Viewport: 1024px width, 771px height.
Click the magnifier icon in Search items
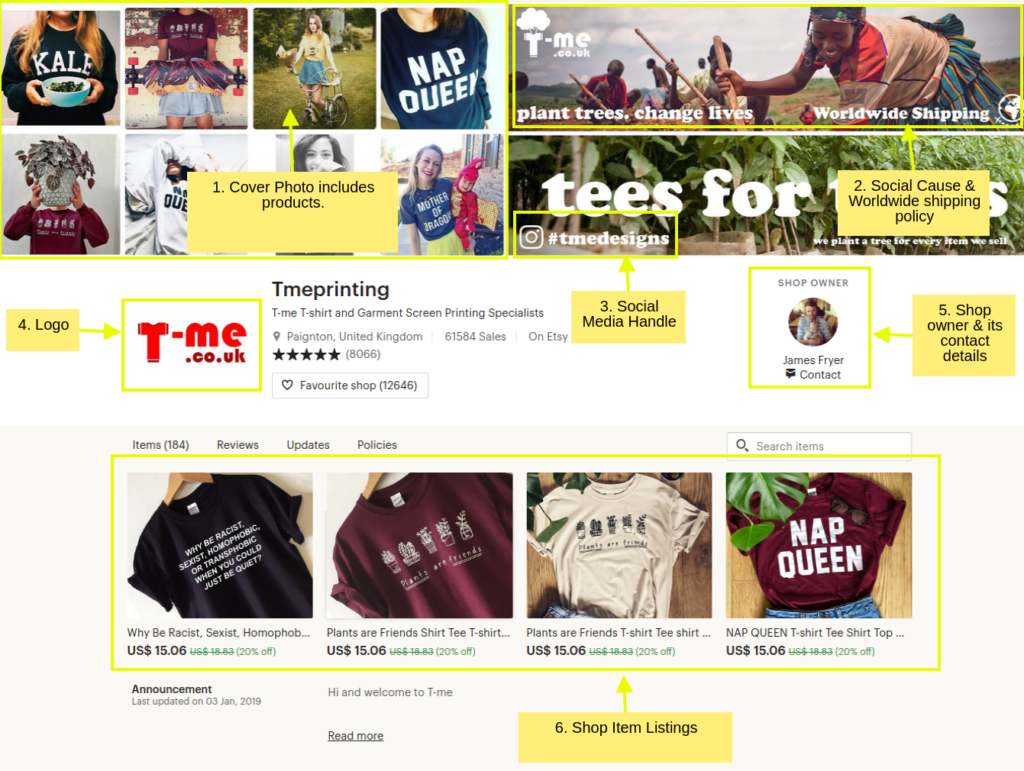[742, 445]
